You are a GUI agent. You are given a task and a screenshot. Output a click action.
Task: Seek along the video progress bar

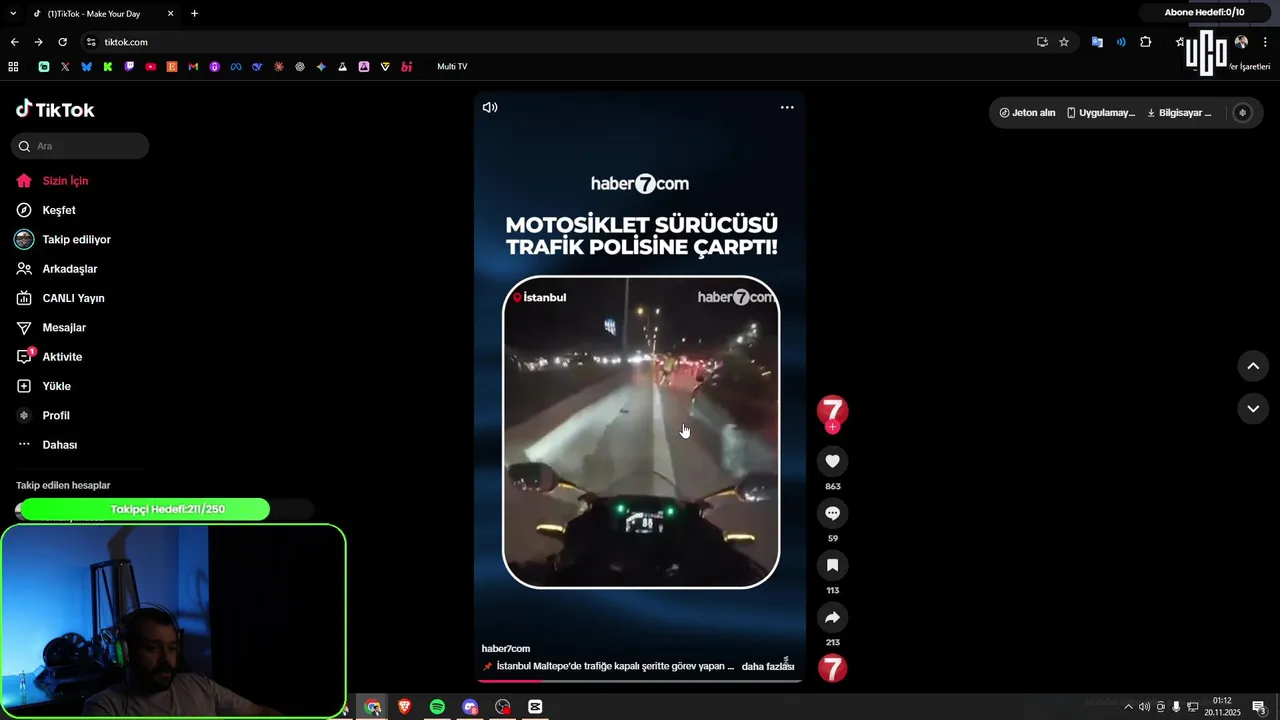640,680
